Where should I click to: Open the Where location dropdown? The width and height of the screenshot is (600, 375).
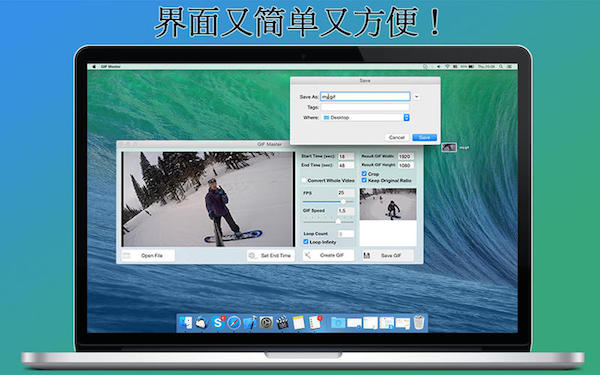click(365, 117)
